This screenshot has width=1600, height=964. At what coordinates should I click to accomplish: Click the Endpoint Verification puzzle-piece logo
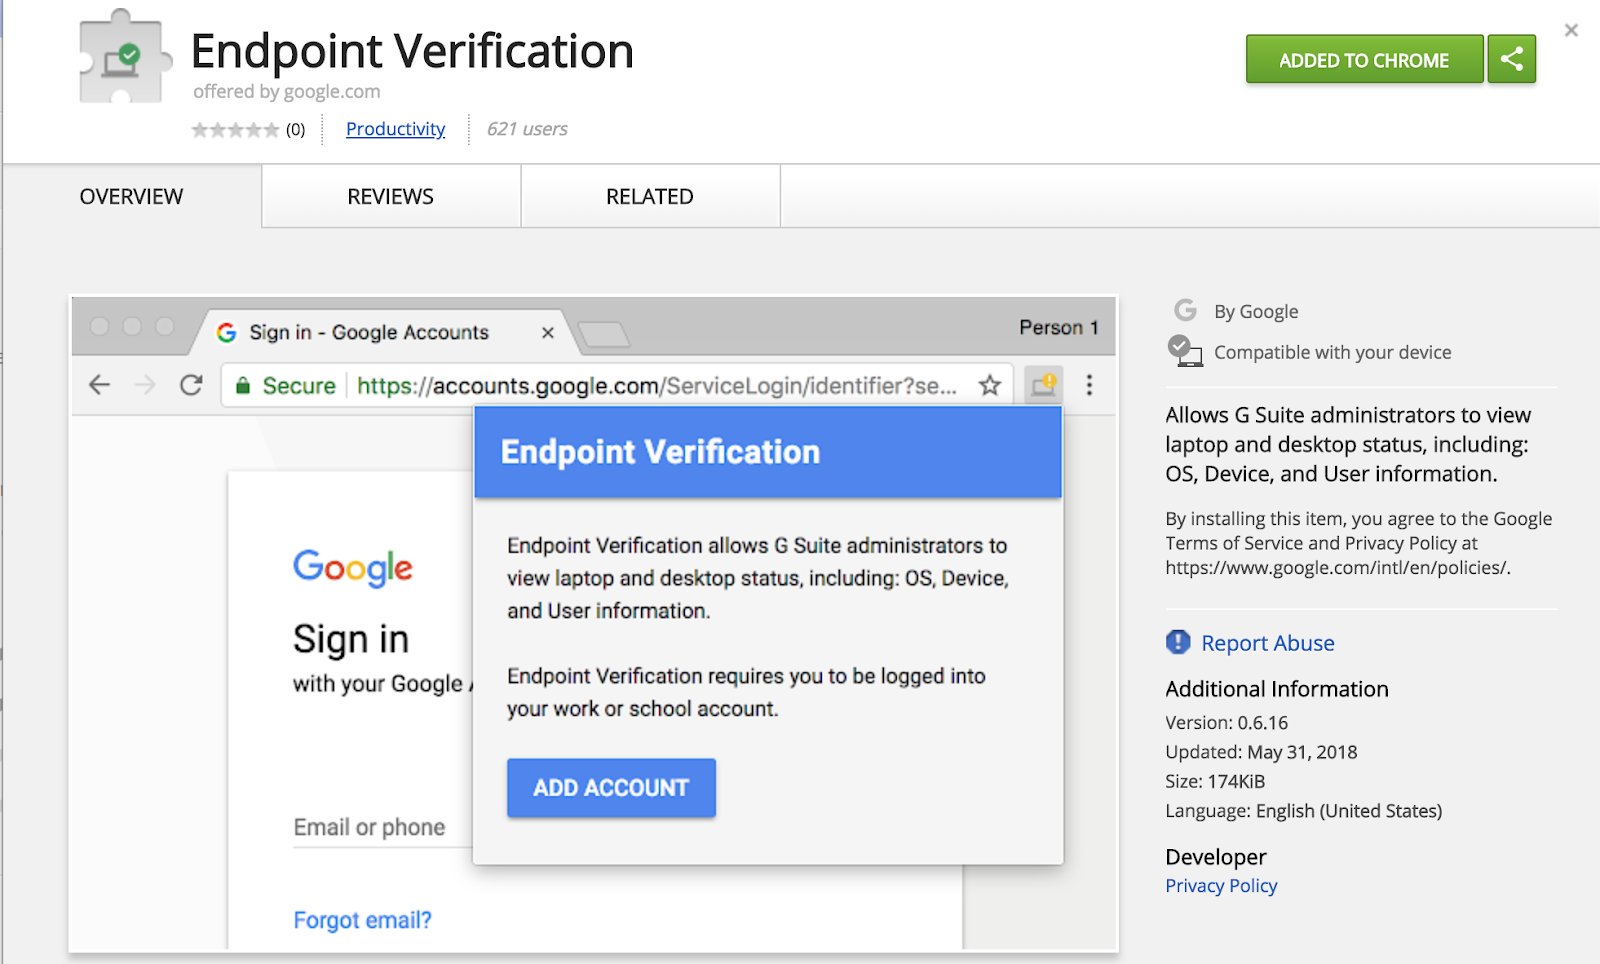click(124, 58)
